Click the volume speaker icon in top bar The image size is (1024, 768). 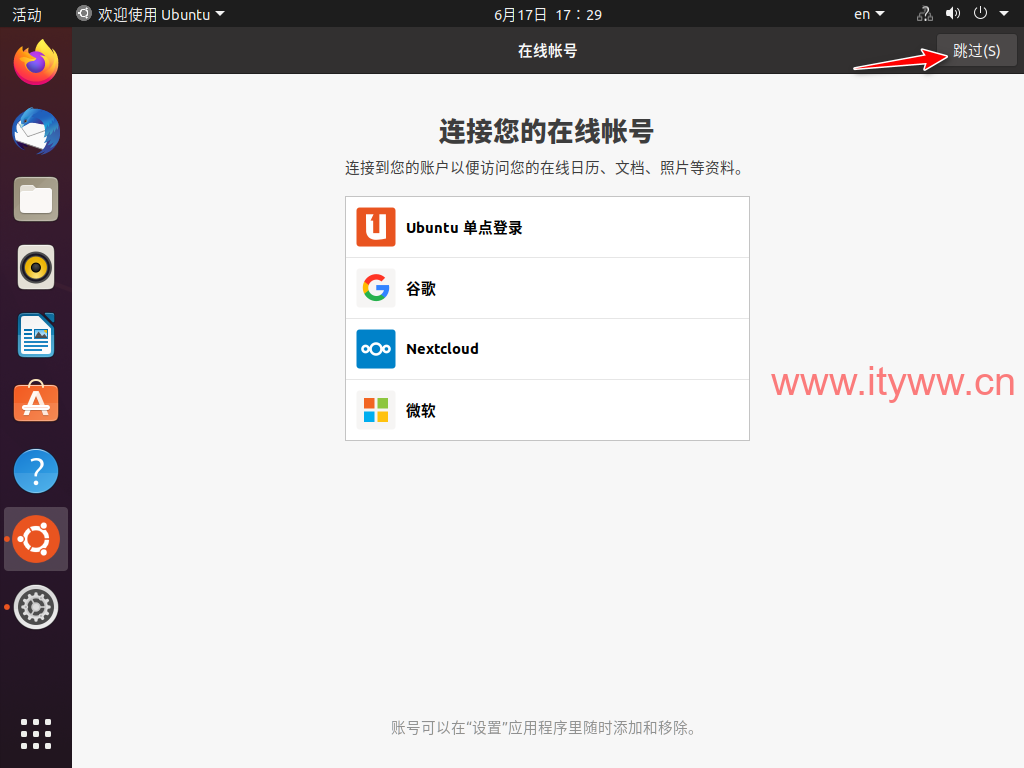pyautogui.click(x=953, y=14)
